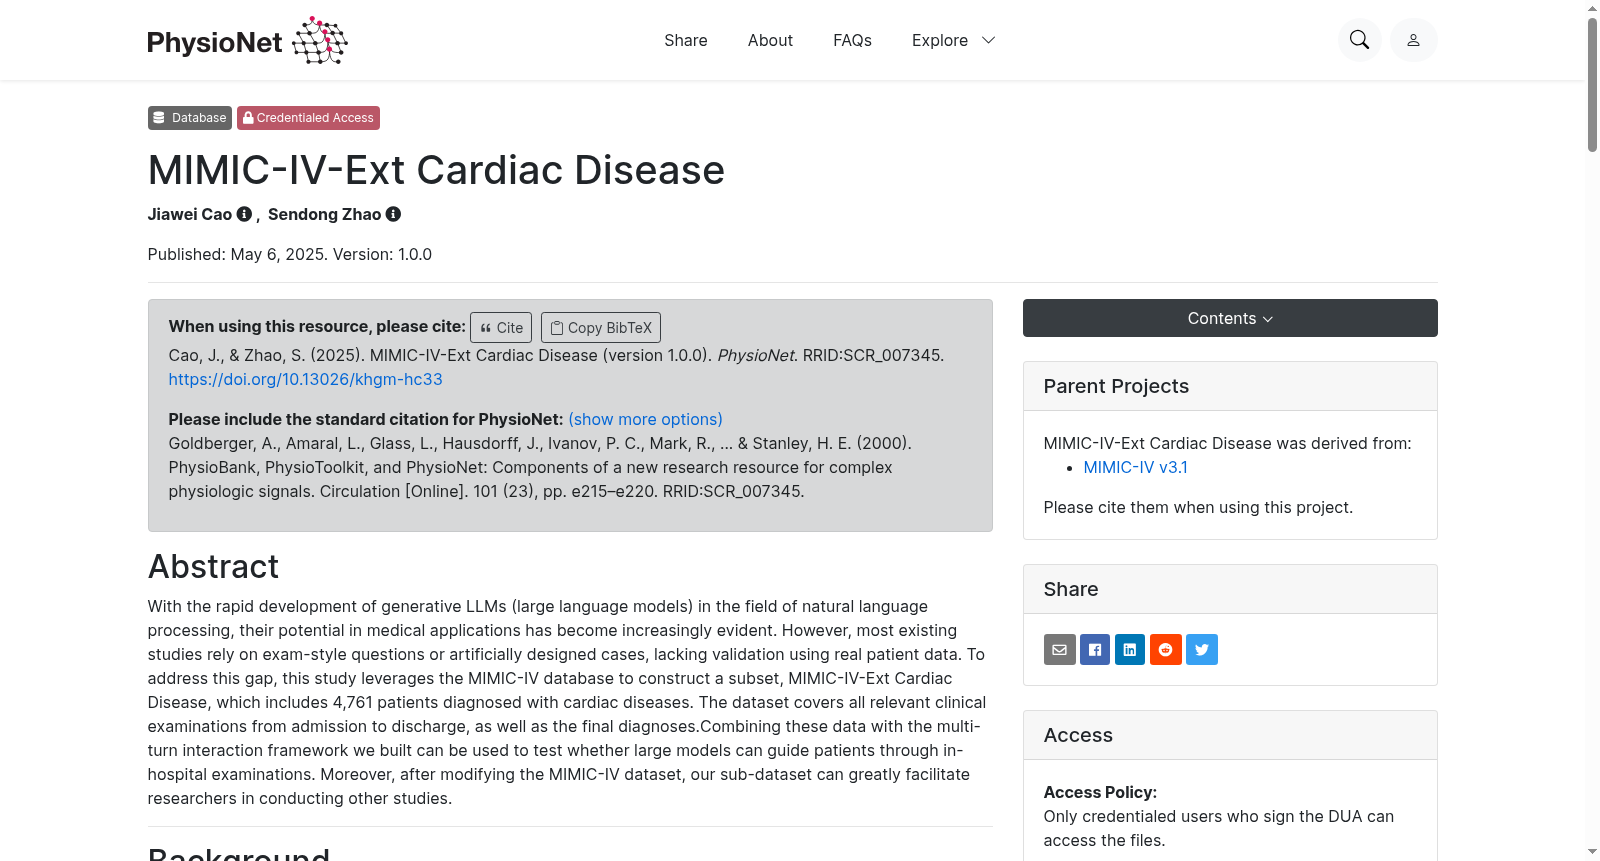The image size is (1600, 861).
Task: Open the About nav item
Action: pyautogui.click(x=770, y=40)
